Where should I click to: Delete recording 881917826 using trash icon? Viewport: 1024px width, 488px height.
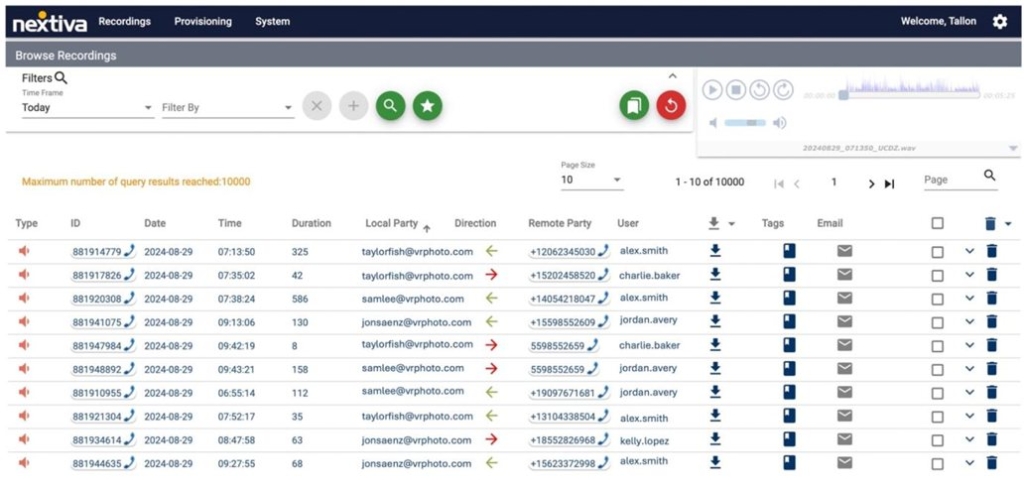point(991,275)
